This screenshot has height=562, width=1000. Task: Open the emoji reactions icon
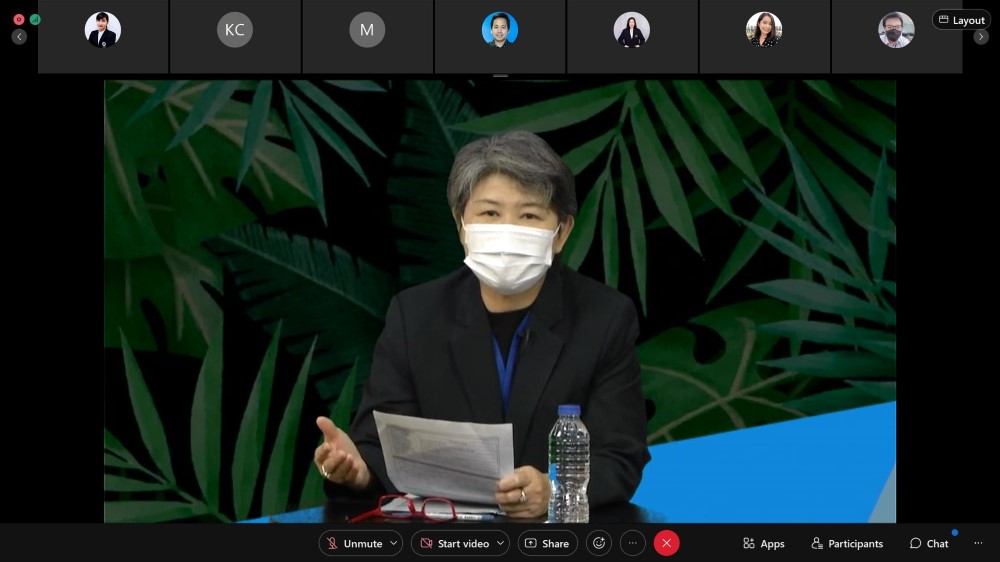pos(599,543)
